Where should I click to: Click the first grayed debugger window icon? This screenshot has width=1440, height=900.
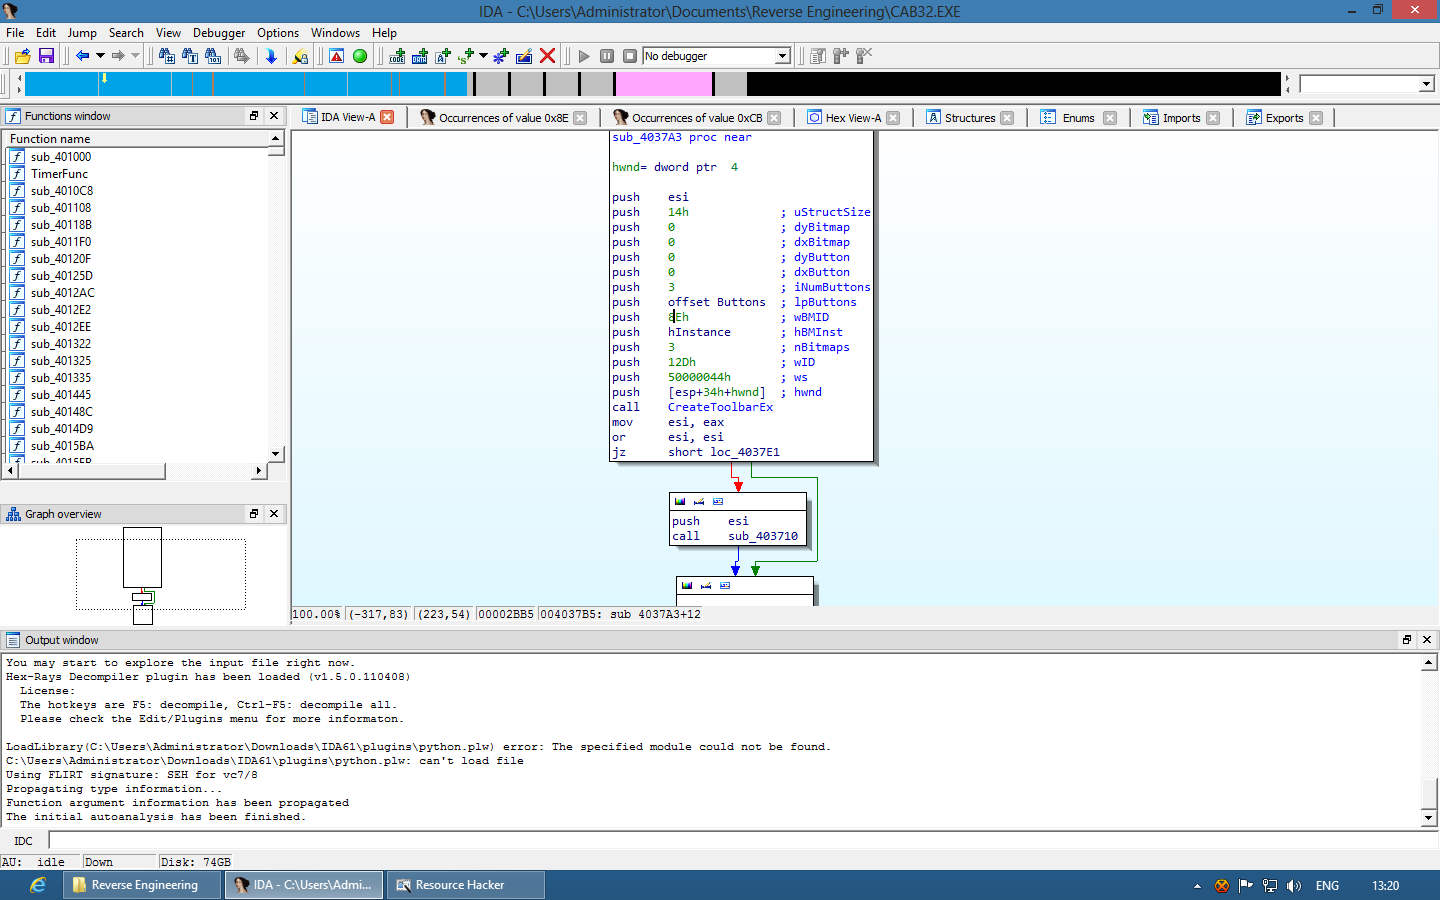pos(818,56)
